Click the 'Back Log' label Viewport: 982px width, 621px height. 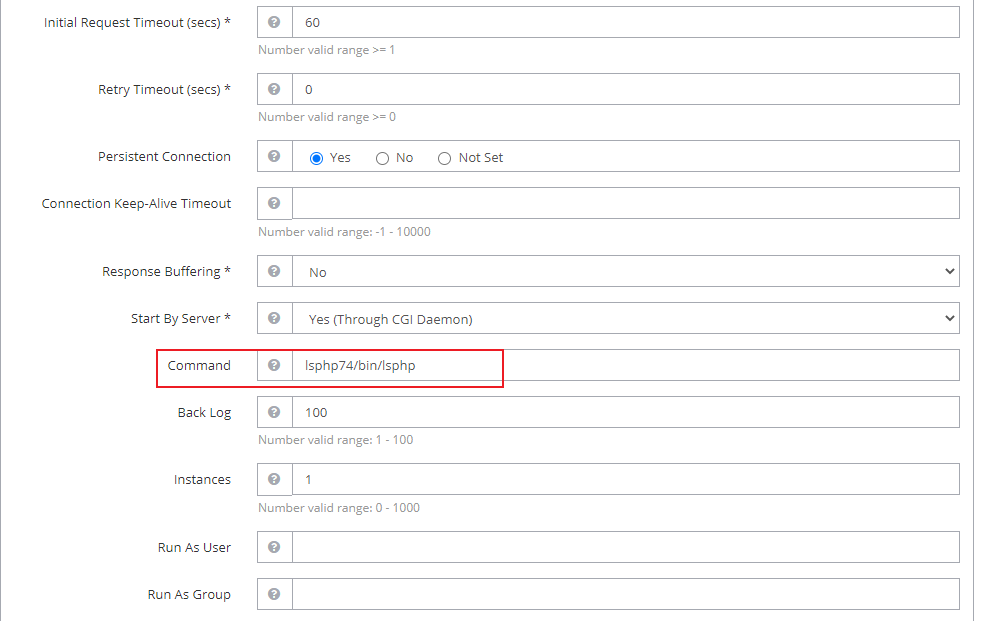pyautogui.click(x=204, y=413)
